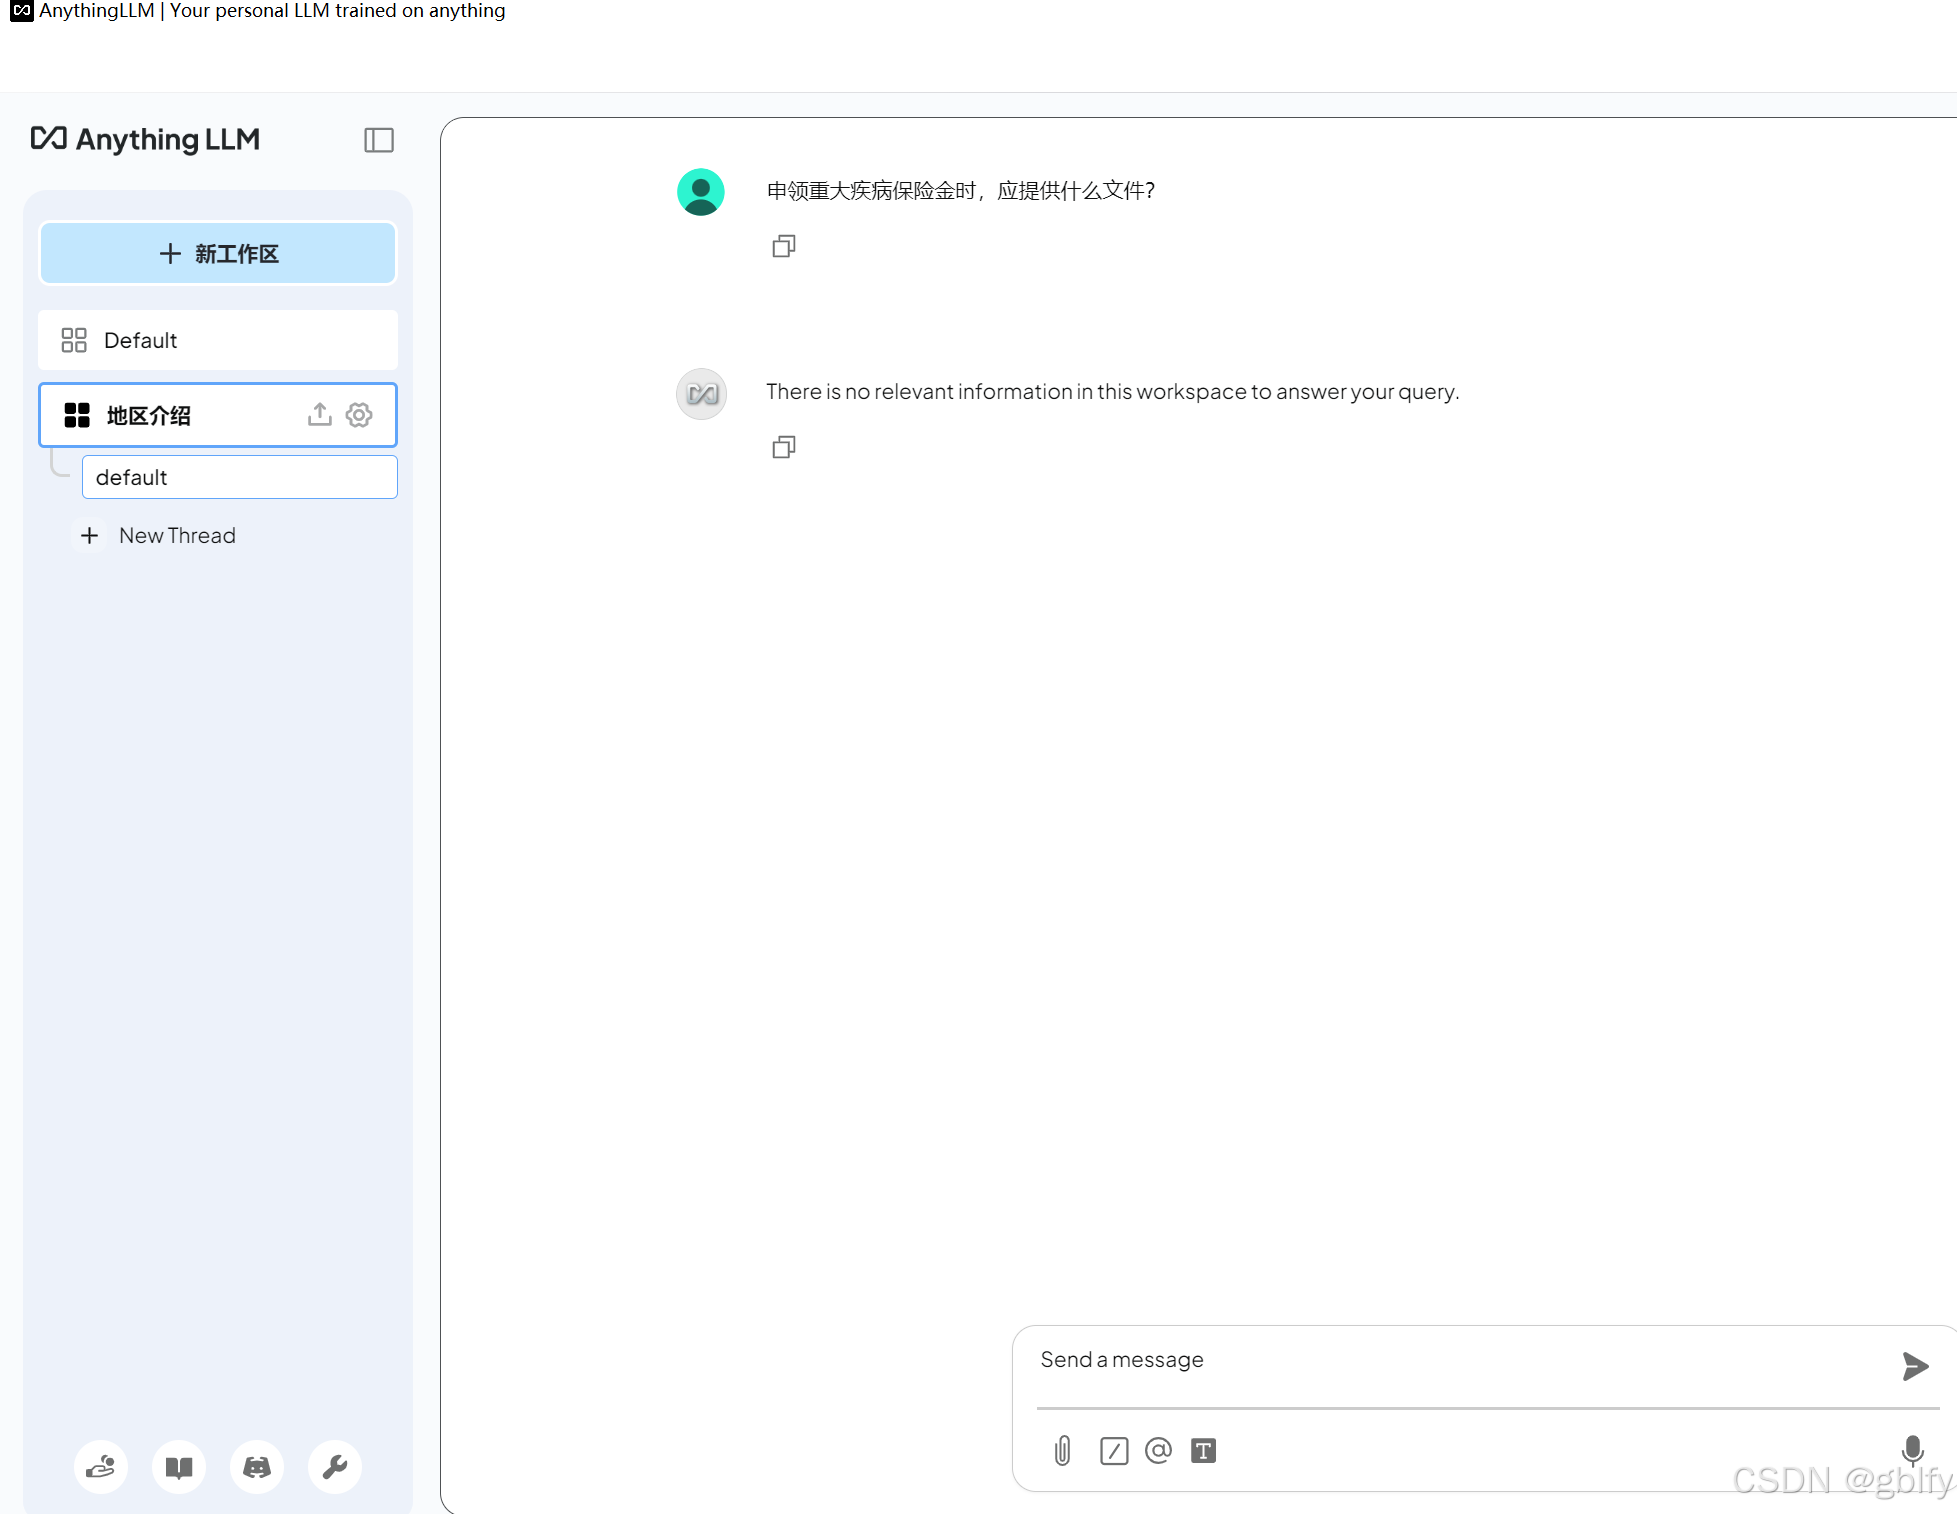This screenshot has width=1957, height=1514.
Task: Copy the assistant response text
Action: tap(783, 447)
